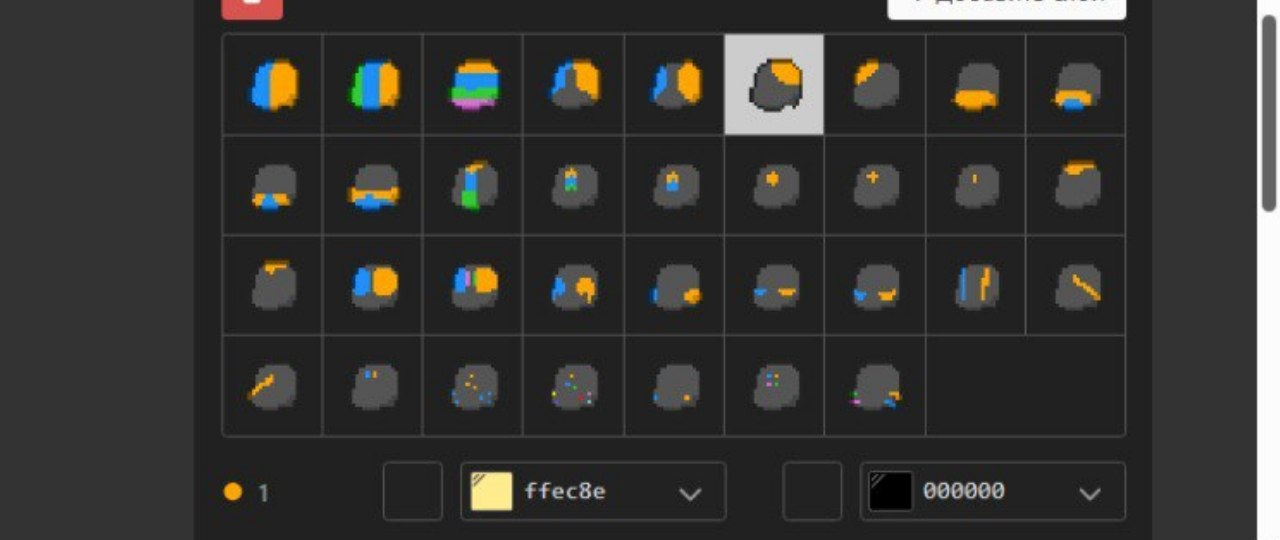Select the blue-and-orange halves pattern

click(272, 84)
